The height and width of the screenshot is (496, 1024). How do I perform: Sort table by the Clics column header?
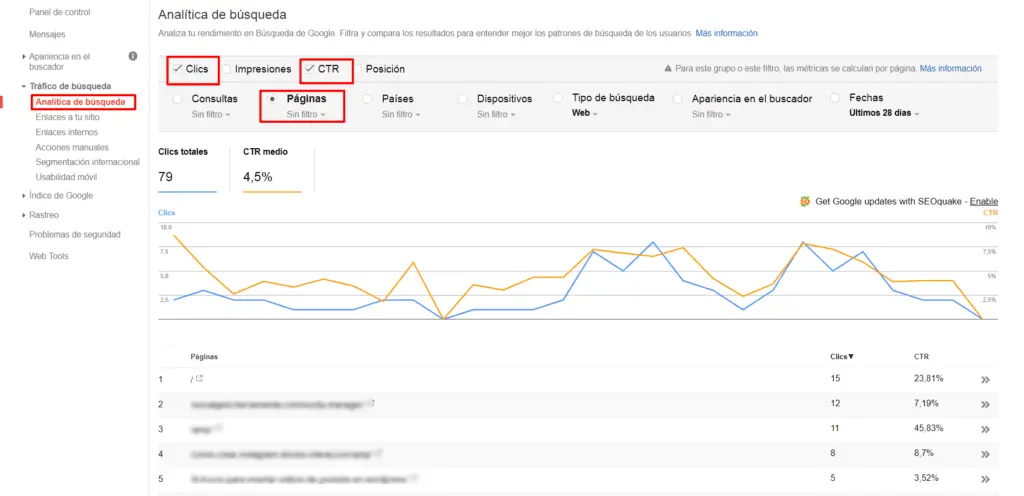tap(842, 356)
